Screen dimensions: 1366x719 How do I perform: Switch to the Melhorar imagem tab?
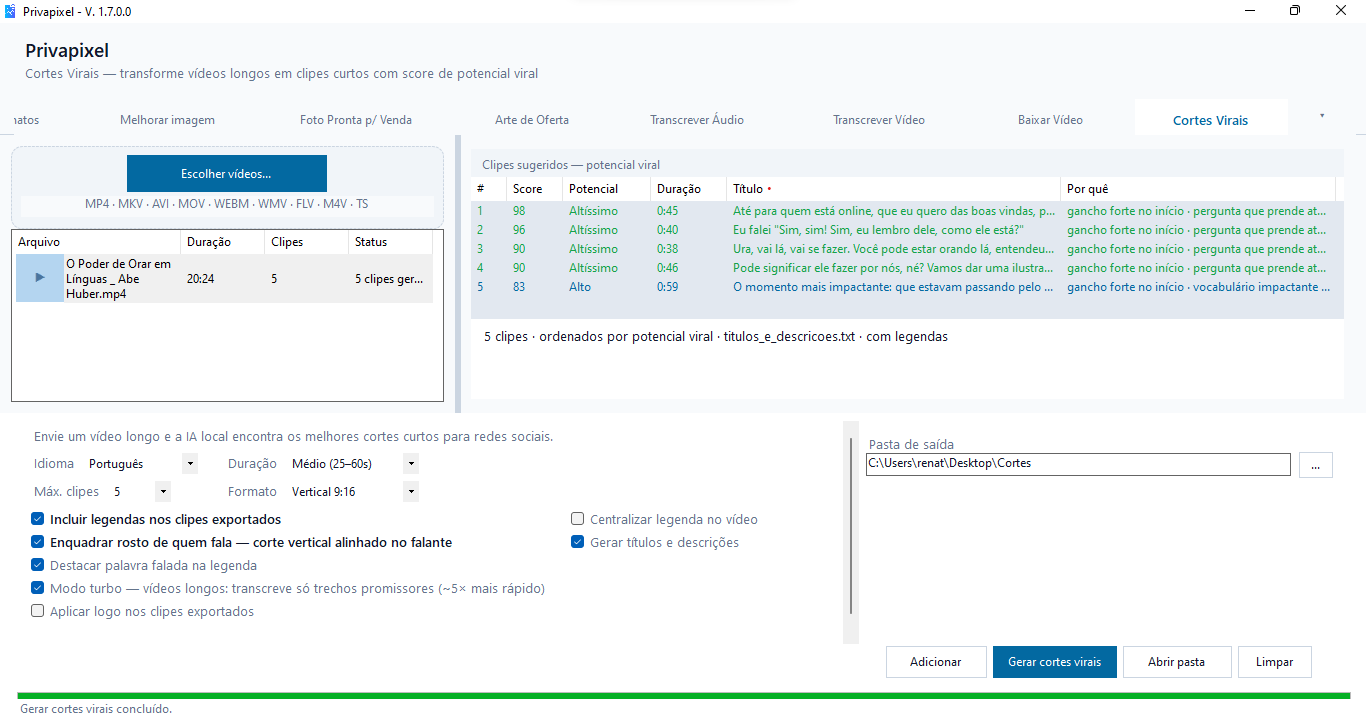click(167, 120)
